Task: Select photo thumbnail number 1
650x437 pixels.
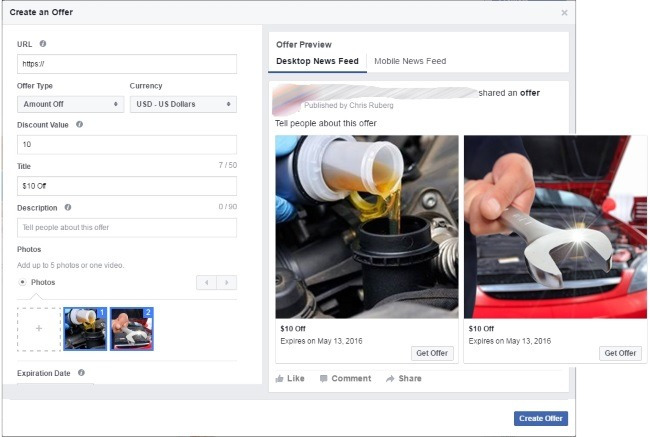Action: point(85,329)
